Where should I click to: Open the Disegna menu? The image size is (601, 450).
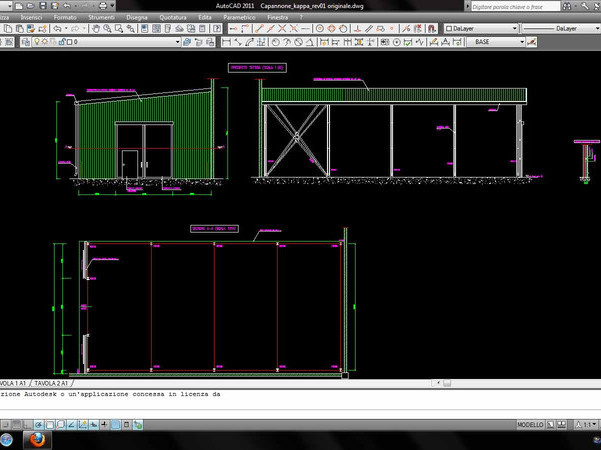pyautogui.click(x=137, y=18)
